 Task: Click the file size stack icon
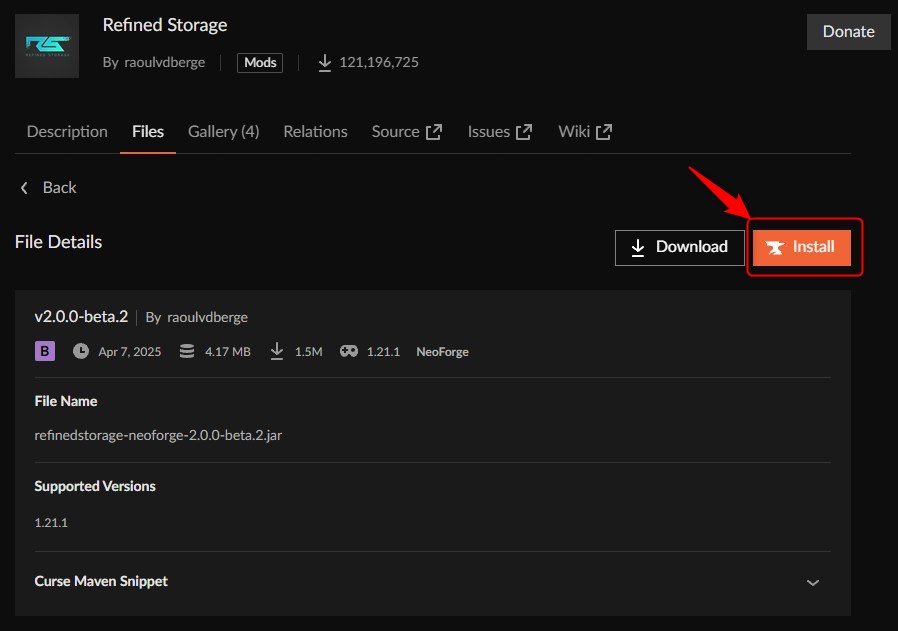pyautogui.click(x=187, y=351)
